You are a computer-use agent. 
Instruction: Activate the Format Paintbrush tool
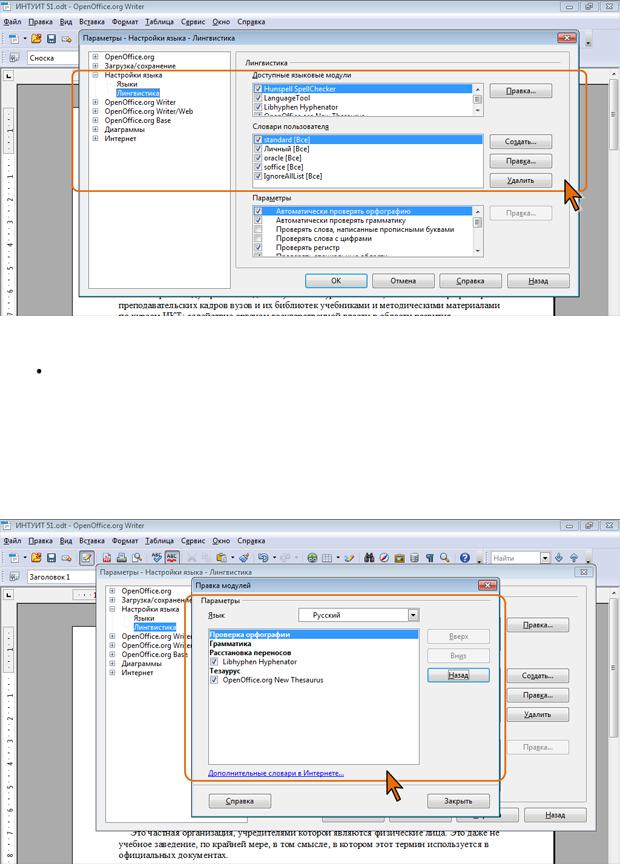click(244, 558)
